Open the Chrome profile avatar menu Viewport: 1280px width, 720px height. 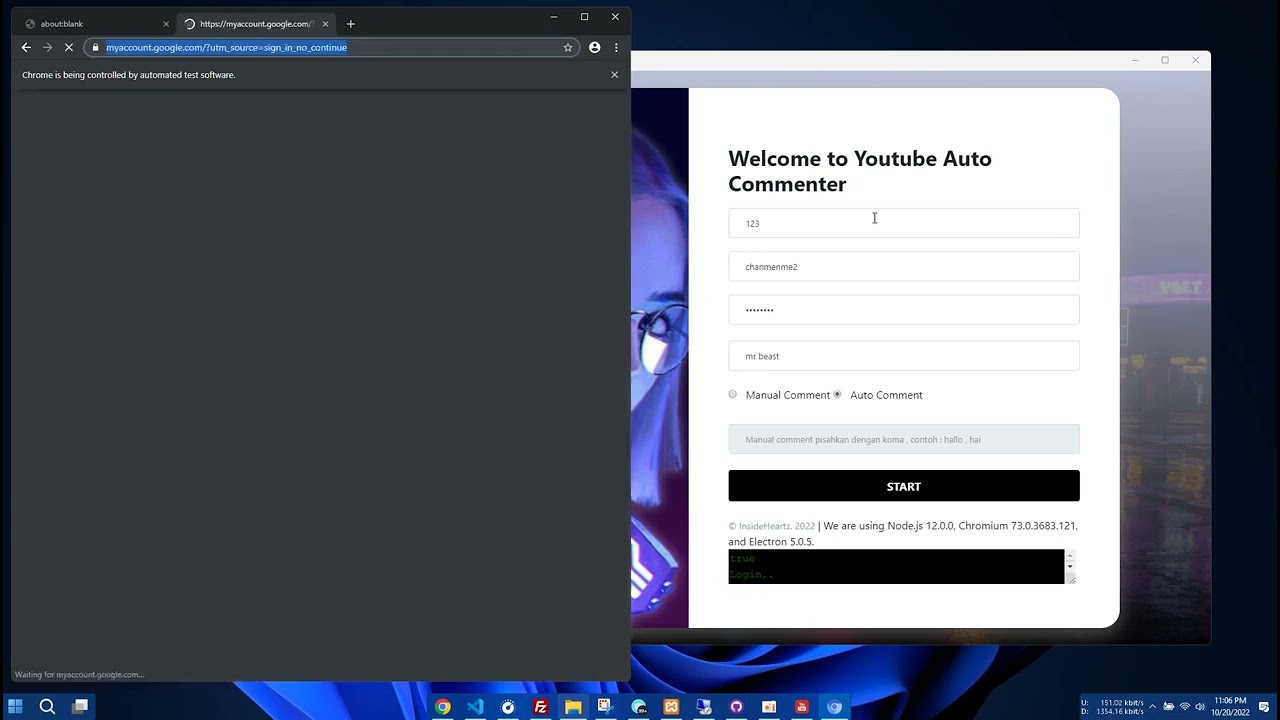coord(595,47)
